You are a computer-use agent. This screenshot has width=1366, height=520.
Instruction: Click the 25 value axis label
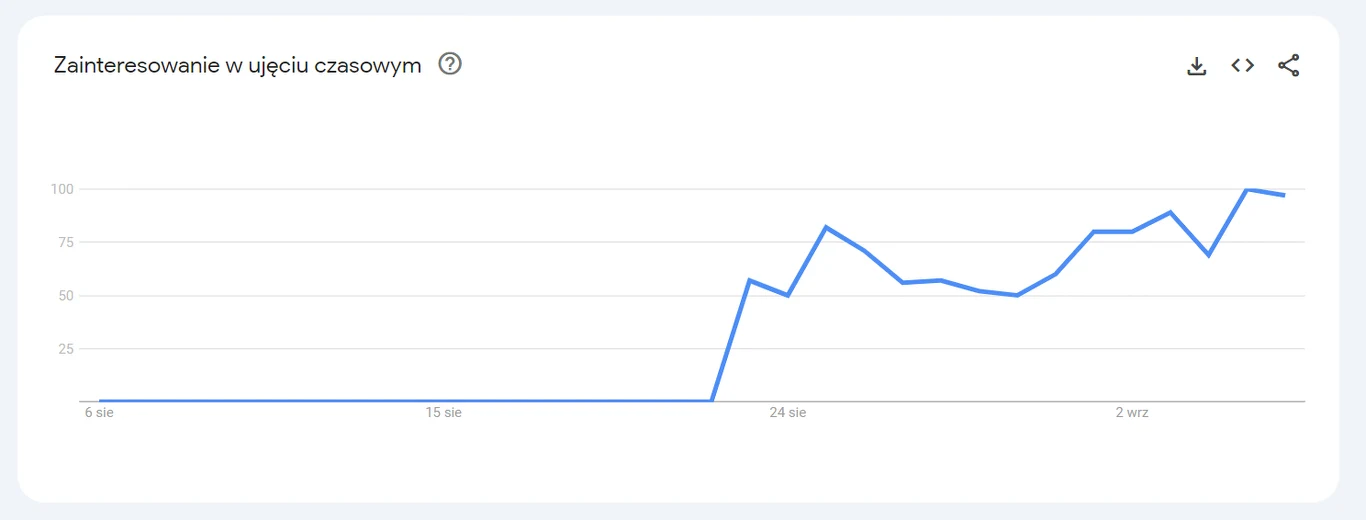[68, 349]
